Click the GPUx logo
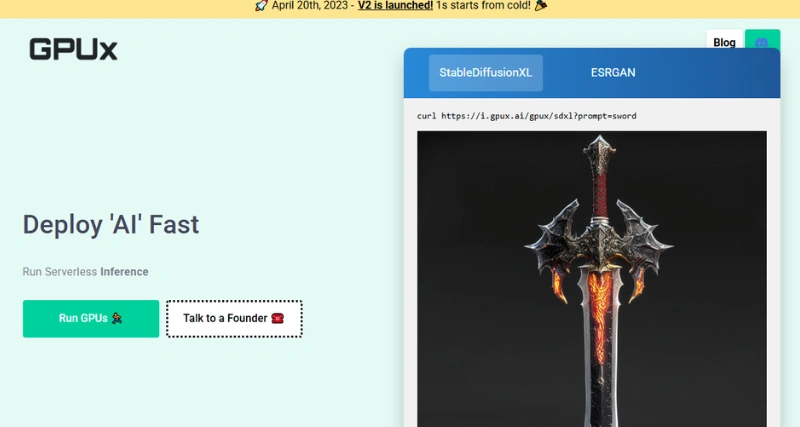This screenshot has width=800, height=427. click(x=73, y=49)
